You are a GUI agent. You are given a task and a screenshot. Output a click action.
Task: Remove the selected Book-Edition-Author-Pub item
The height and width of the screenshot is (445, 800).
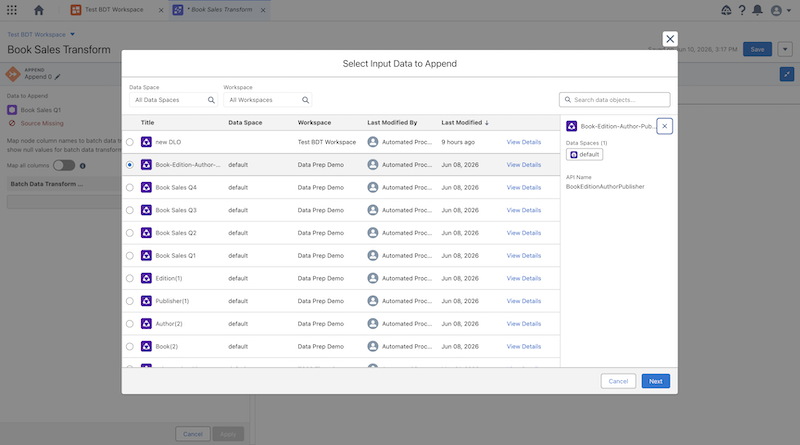tap(664, 126)
